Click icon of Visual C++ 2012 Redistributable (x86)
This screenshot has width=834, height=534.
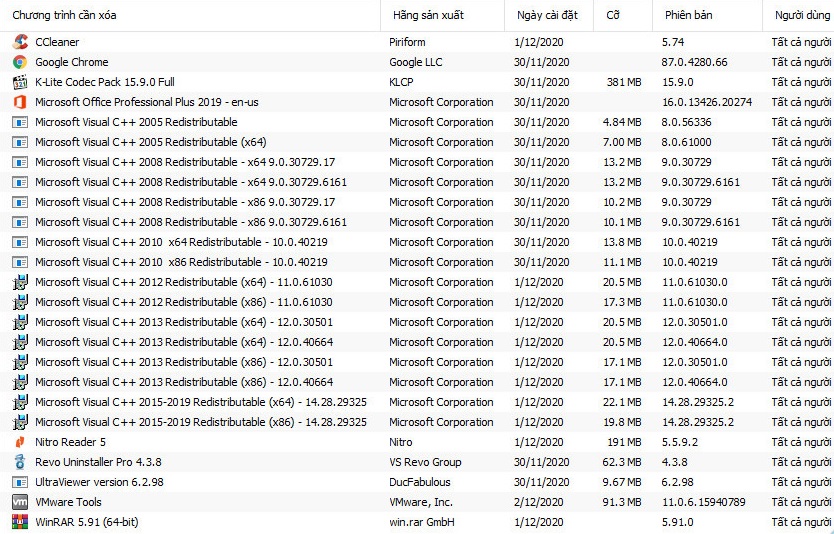pyautogui.click(x=20, y=302)
